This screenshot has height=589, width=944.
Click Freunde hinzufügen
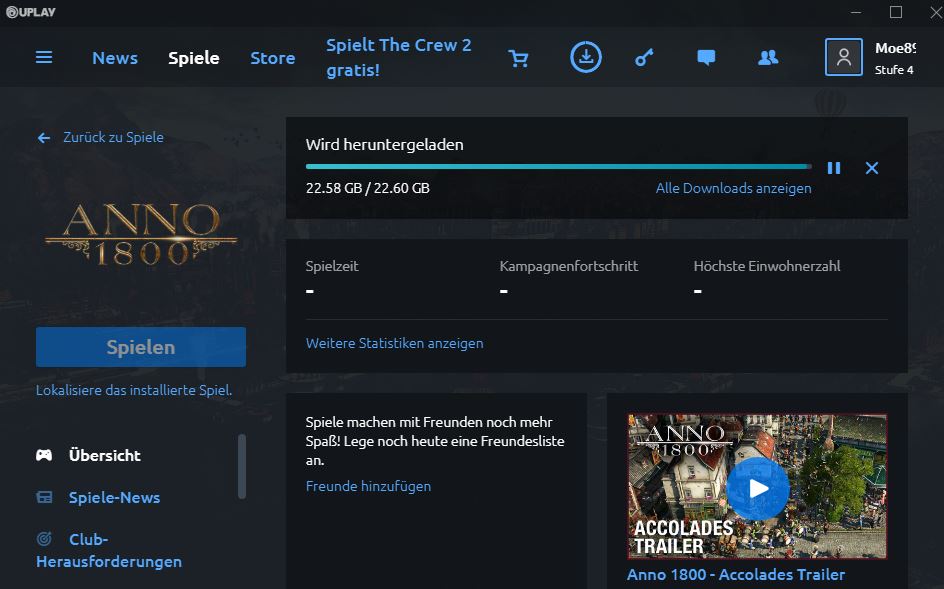pyautogui.click(x=368, y=486)
